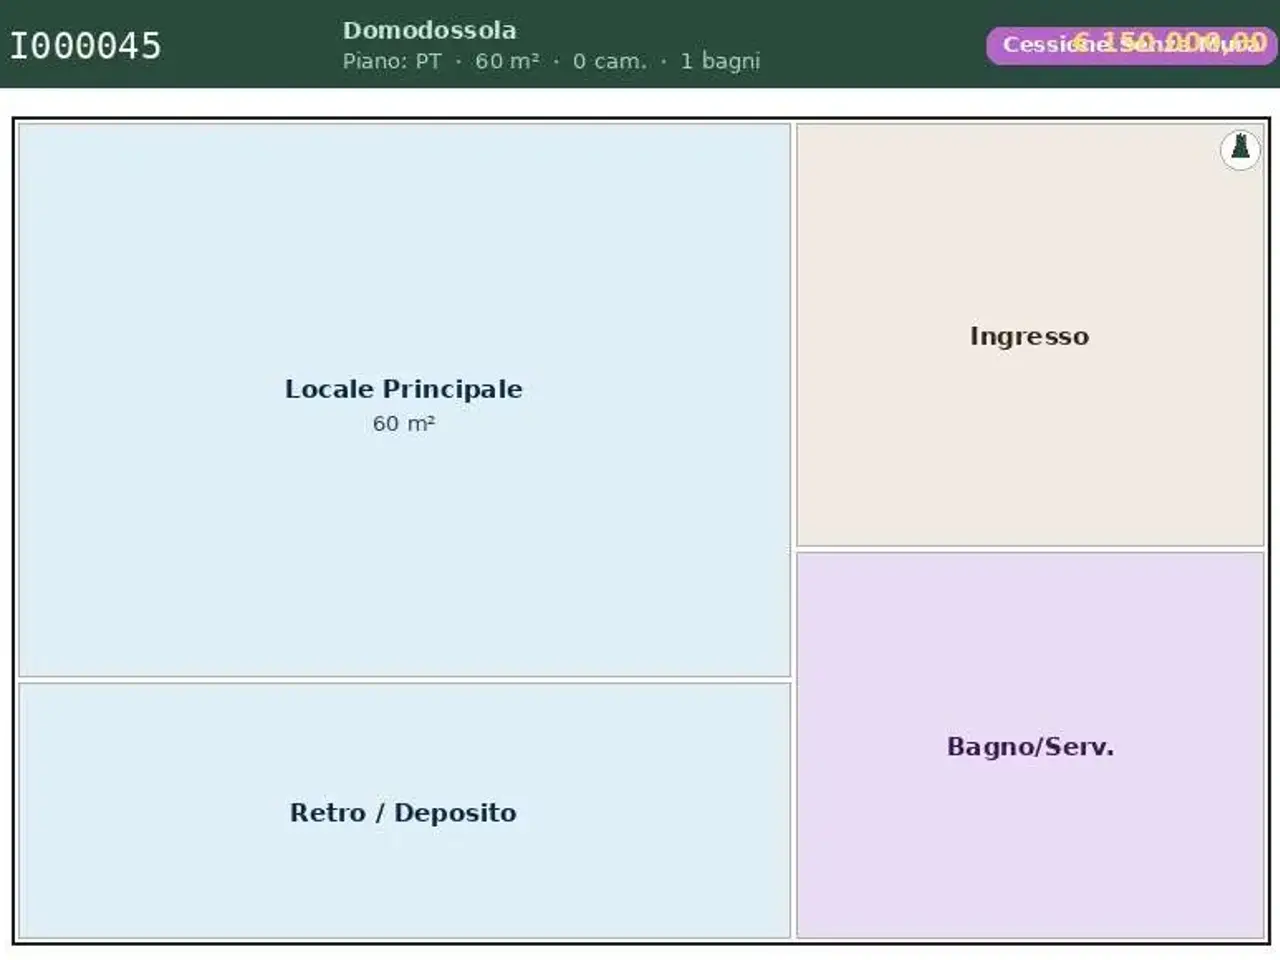Select the Bagno/Serv. room area
The height and width of the screenshot is (960, 1280).
[1030, 745]
